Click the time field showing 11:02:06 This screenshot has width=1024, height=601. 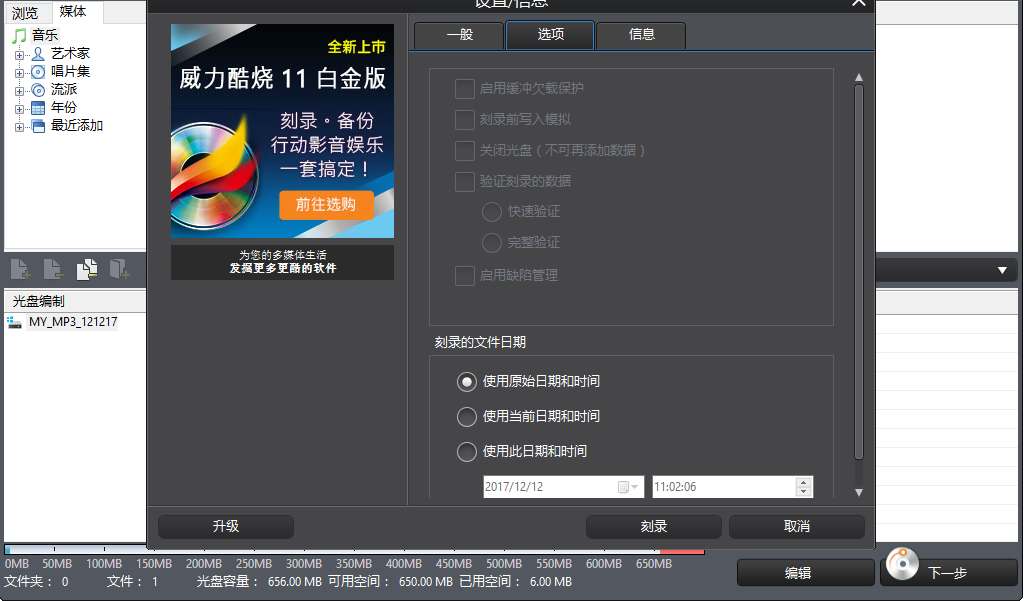(733, 487)
